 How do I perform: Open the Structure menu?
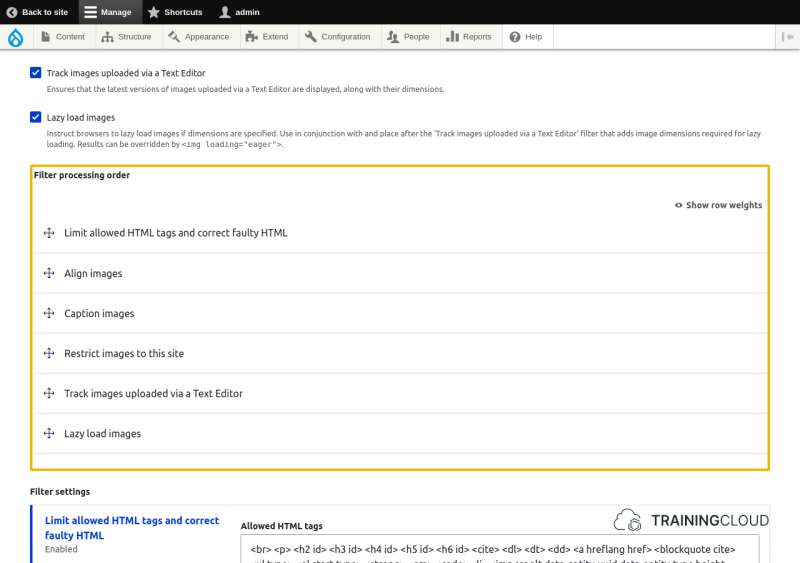click(129, 37)
